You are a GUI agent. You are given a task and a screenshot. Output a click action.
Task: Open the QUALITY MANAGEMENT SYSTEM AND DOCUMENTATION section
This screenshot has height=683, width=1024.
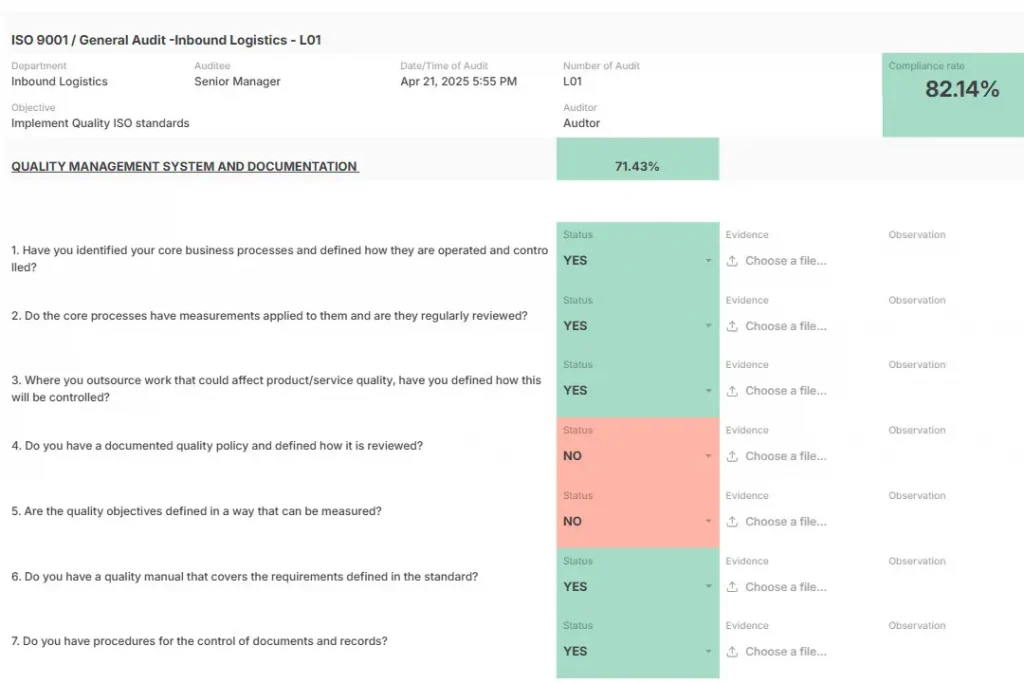point(184,166)
